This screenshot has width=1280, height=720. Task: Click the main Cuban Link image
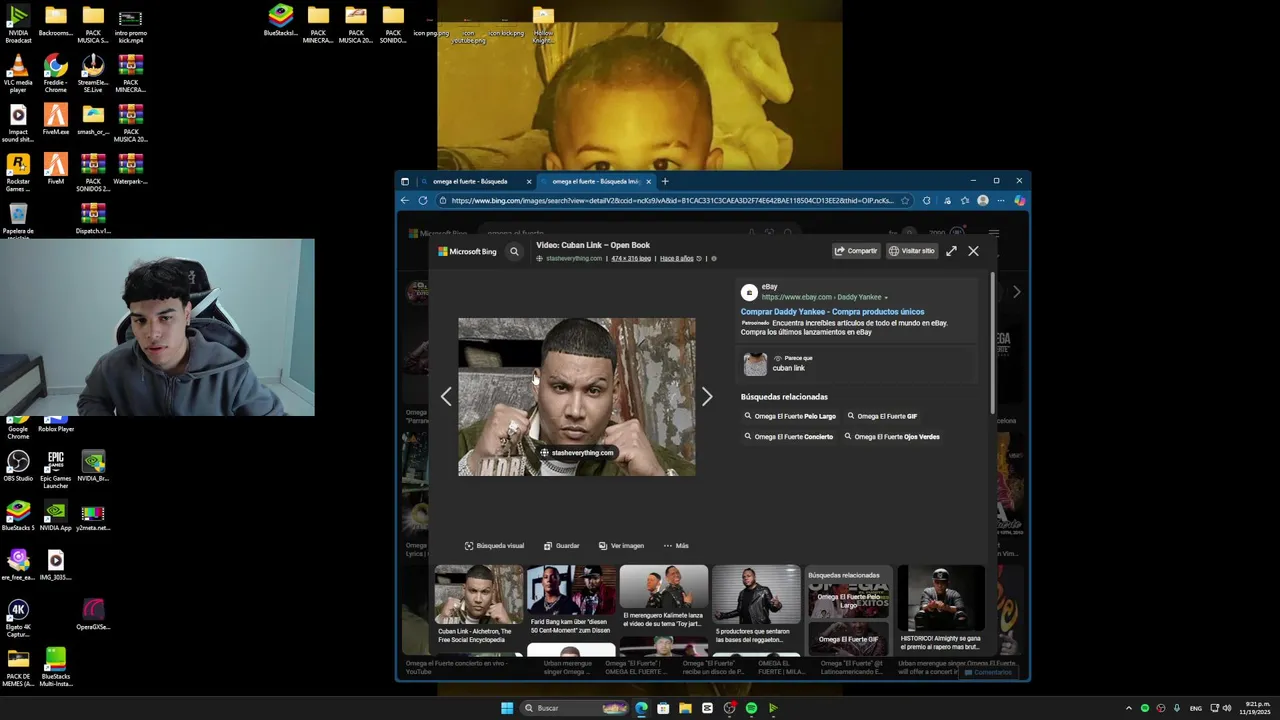[577, 396]
